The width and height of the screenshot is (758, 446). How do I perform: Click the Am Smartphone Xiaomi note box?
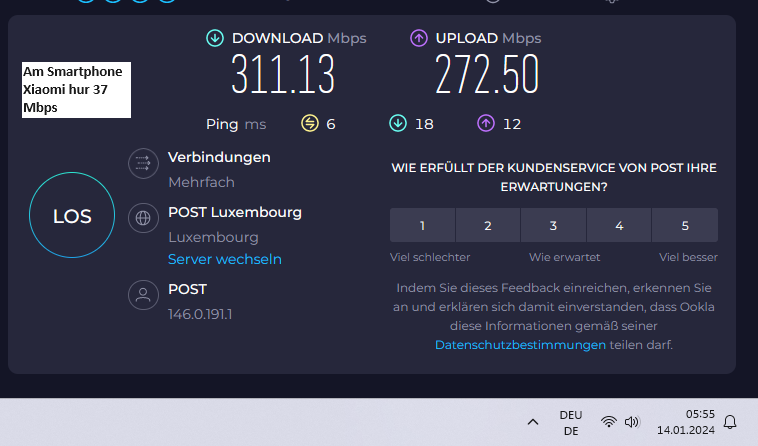point(76,90)
